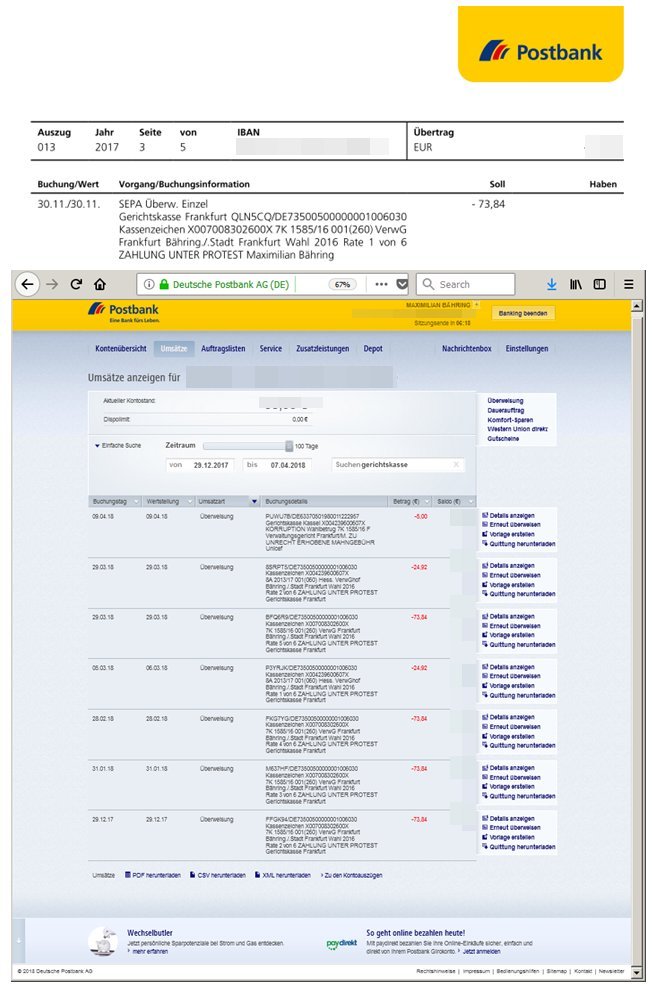
Task: Open the page actions three-dots menu
Action: click(x=381, y=284)
